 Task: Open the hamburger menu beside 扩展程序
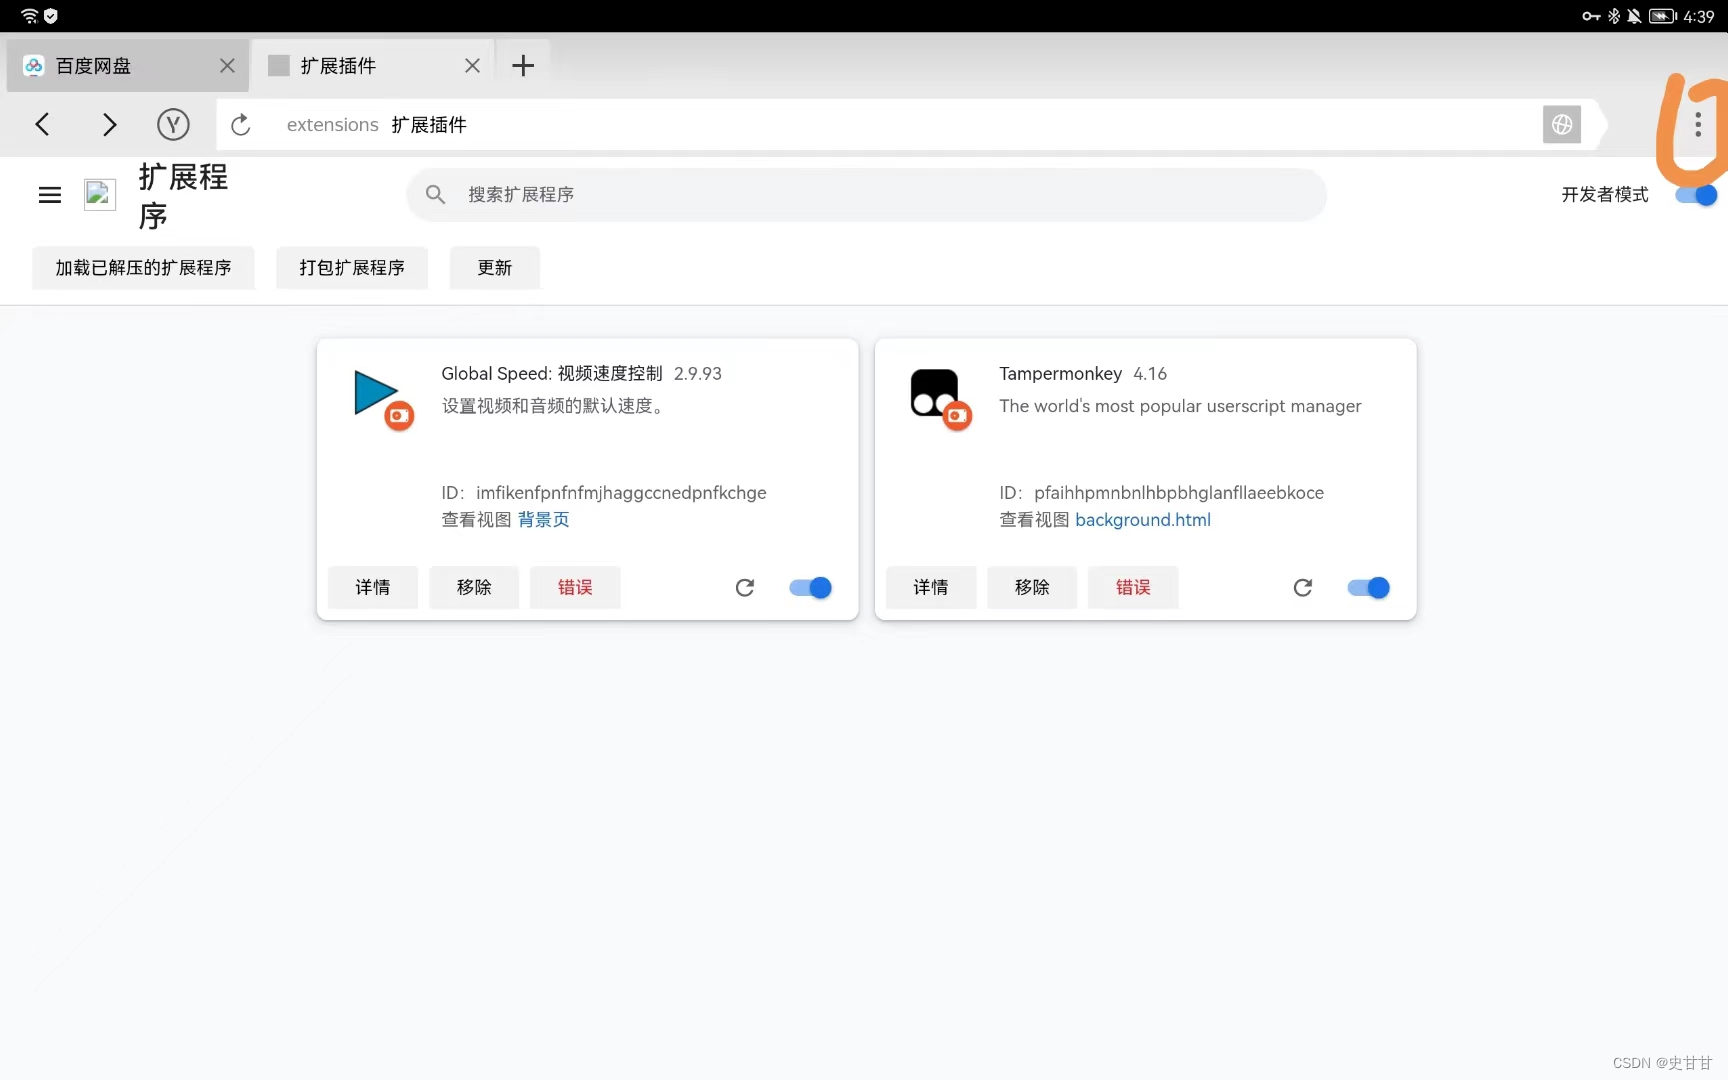pyautogui.click(x=50, y=195)
